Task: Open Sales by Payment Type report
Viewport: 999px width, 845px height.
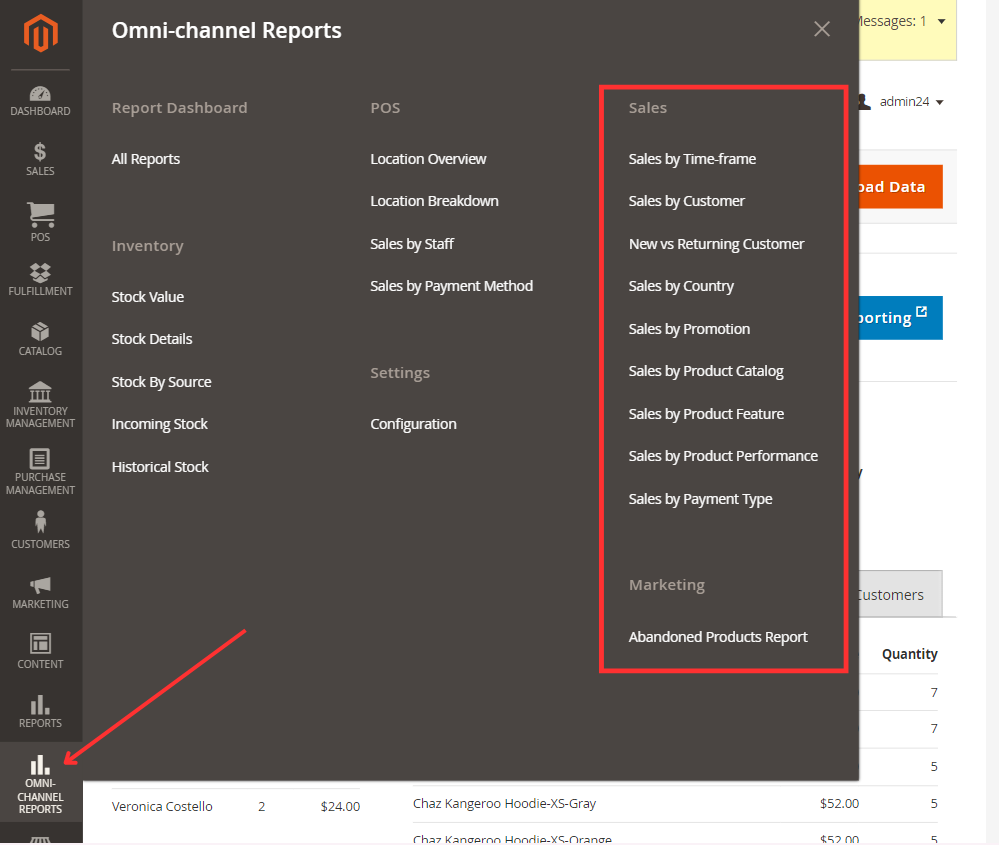Action: click(x=700, y=499)
